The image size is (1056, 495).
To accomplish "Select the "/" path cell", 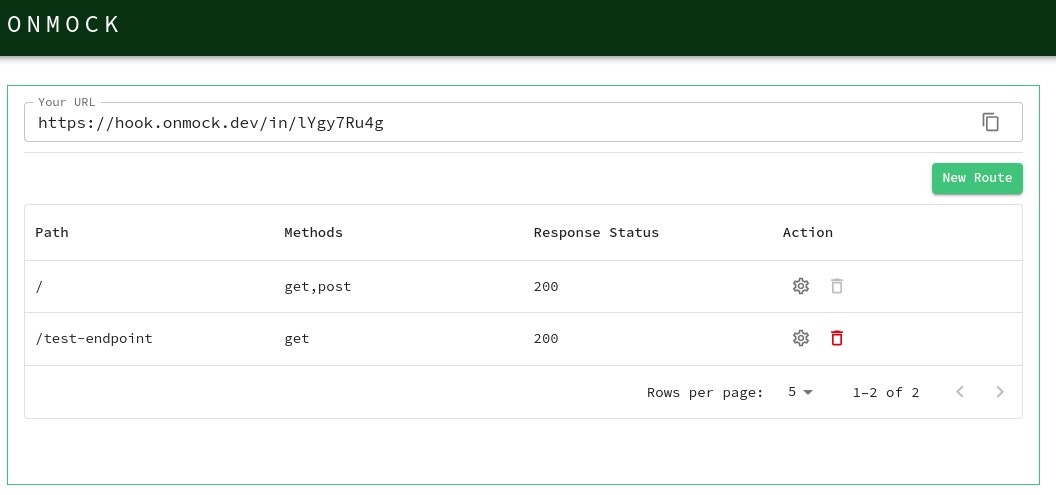I will pos(39,287).
